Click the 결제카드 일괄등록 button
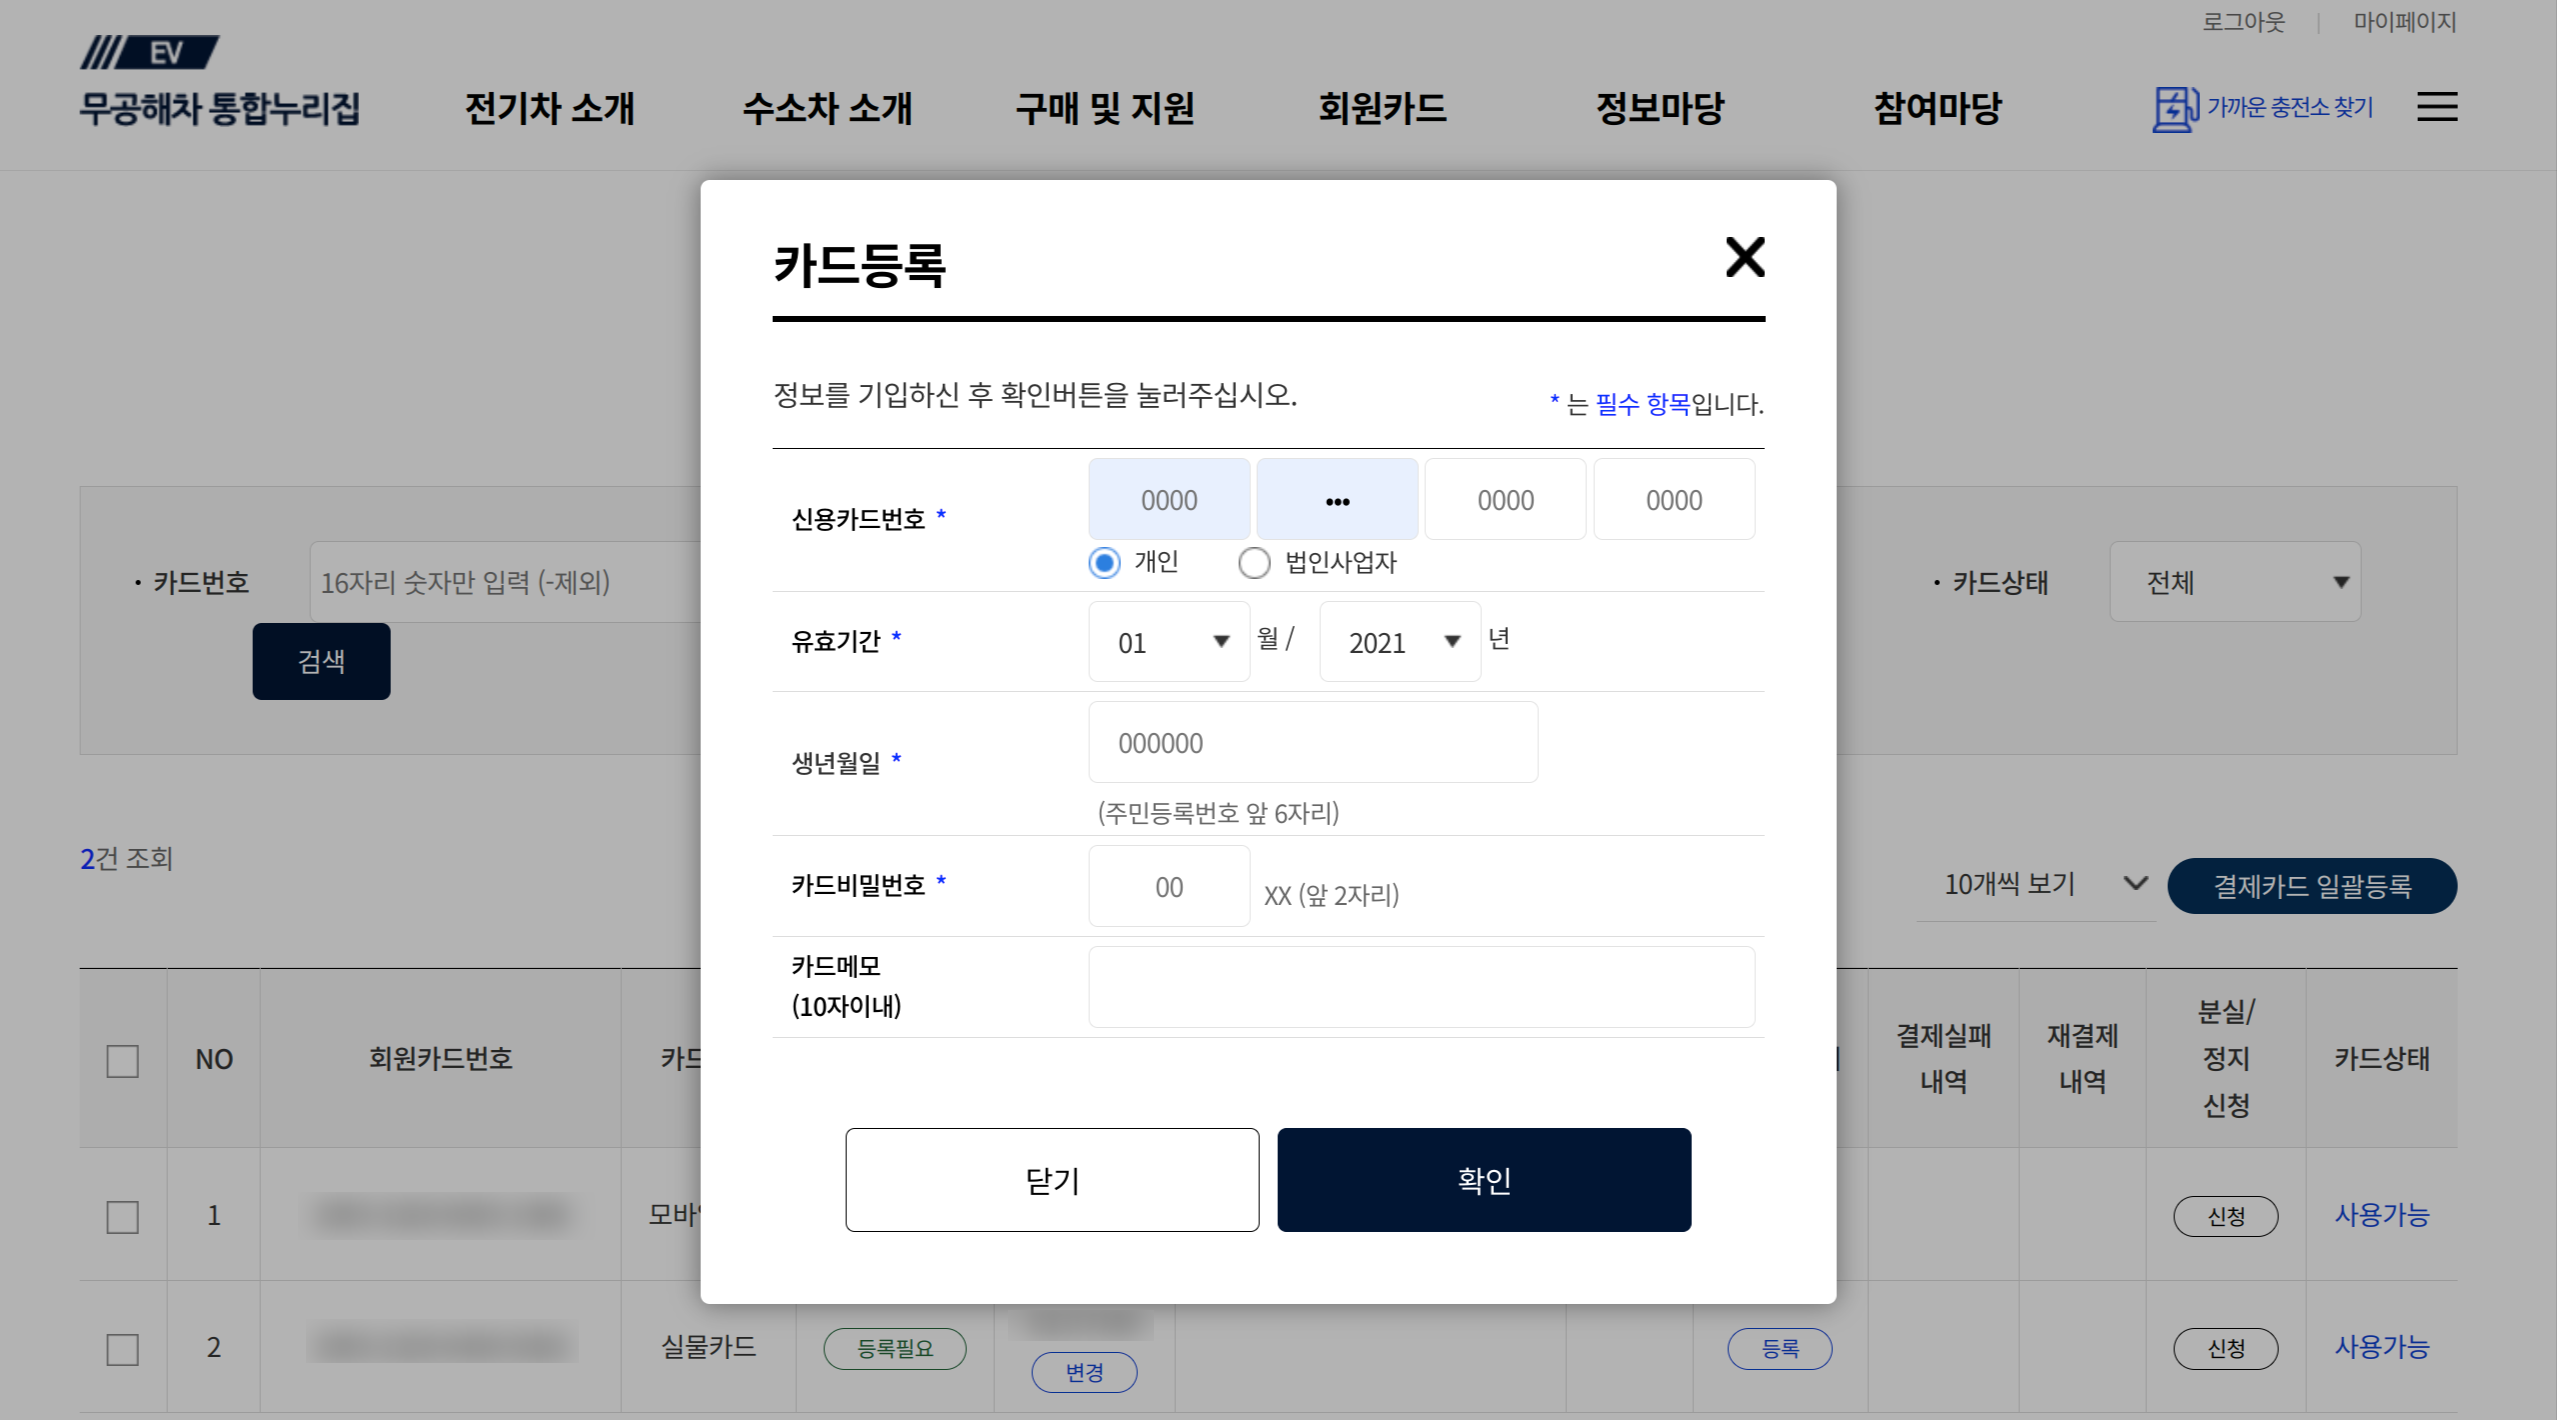This screenshot has height=1420, width=2557. (x=2311, y=886)
